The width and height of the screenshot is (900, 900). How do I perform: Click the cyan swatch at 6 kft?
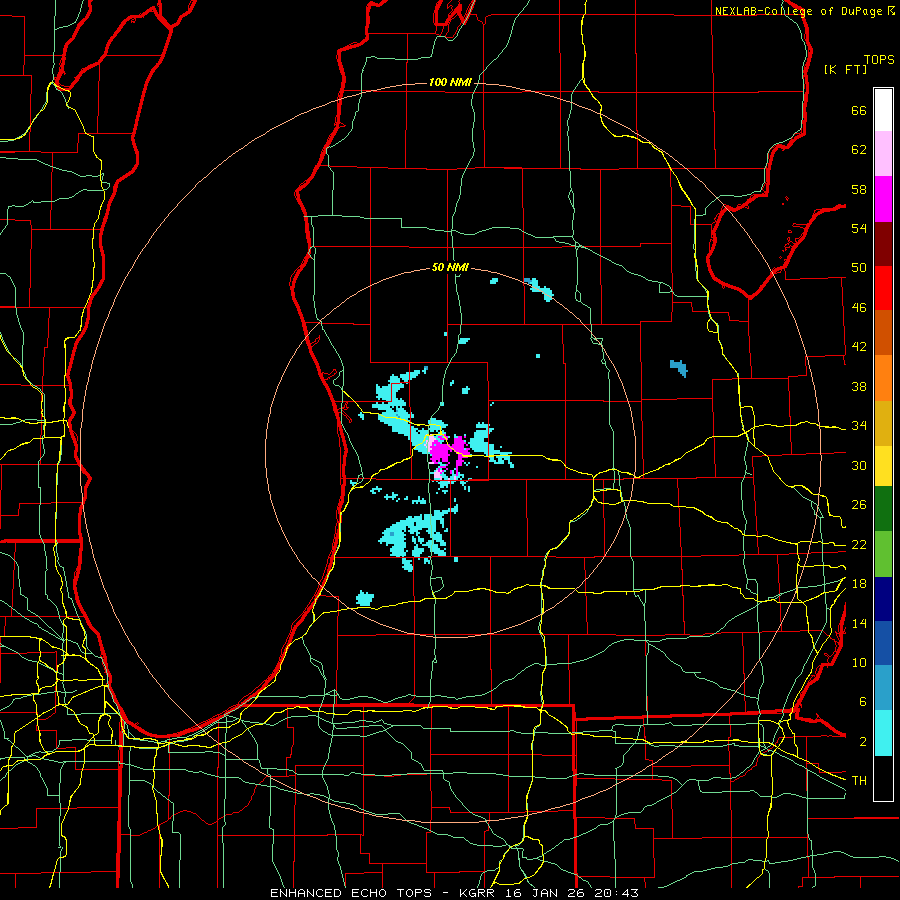pyautogui.click(x=883, y=733)
